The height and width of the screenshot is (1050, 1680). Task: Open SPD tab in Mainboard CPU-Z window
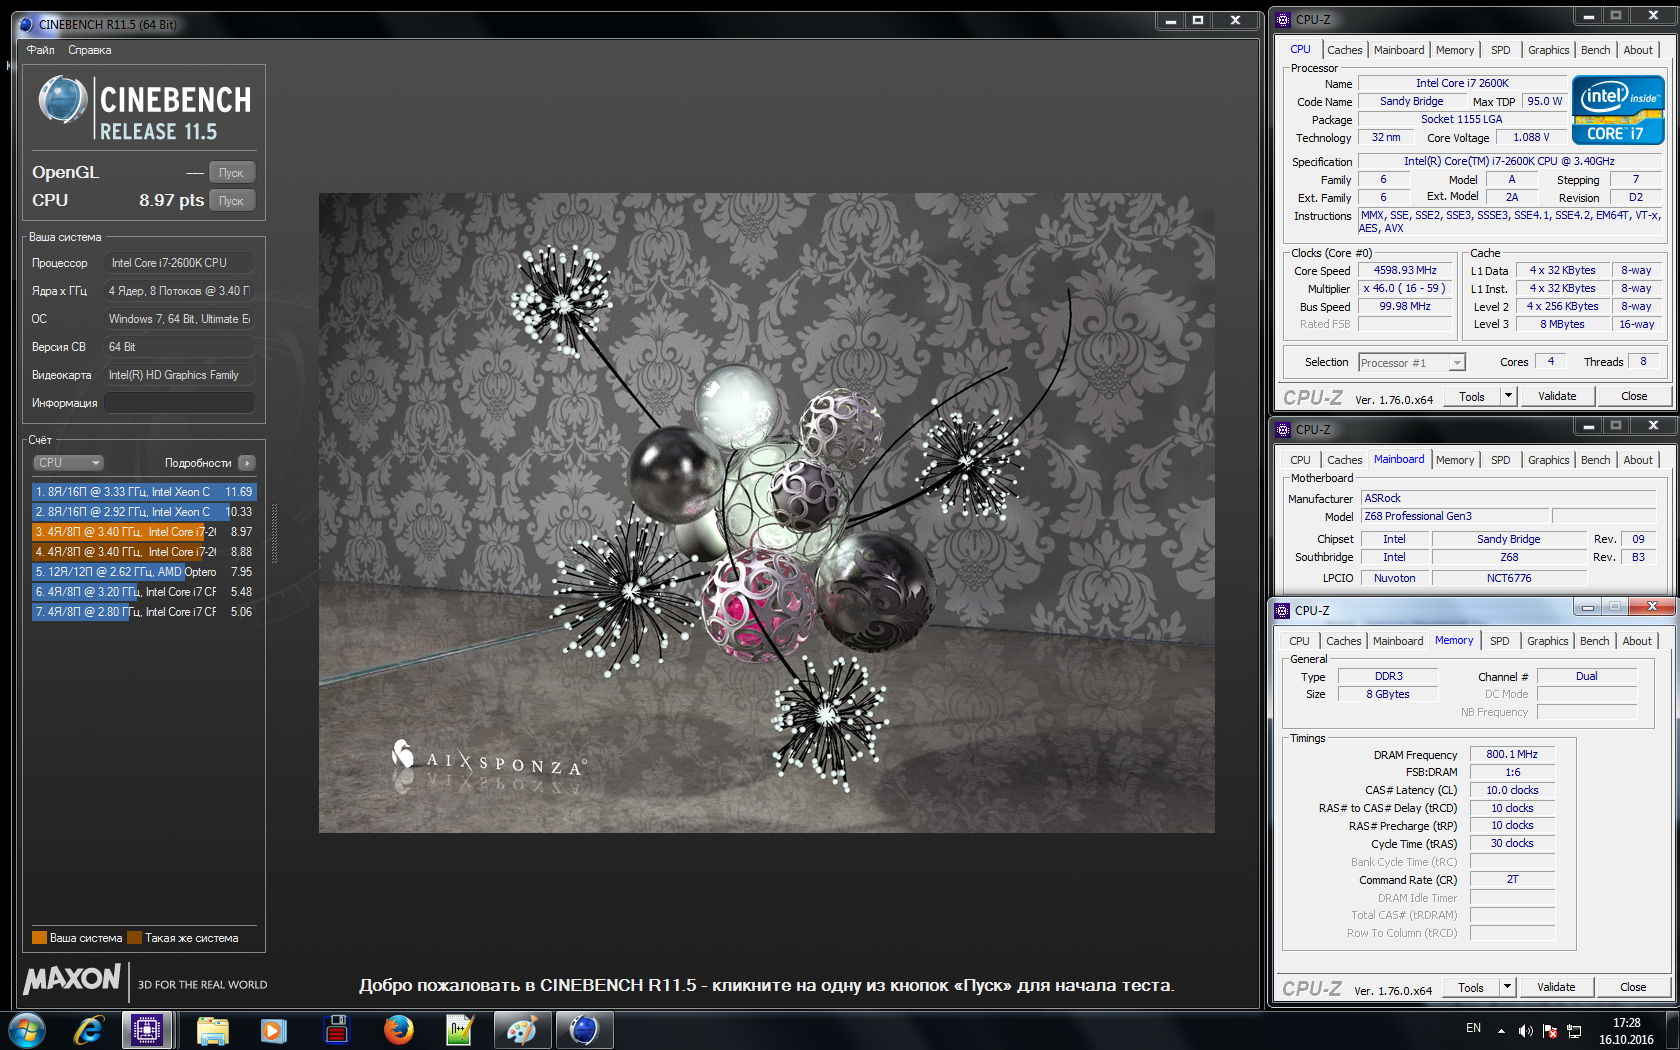point(1501,460)
